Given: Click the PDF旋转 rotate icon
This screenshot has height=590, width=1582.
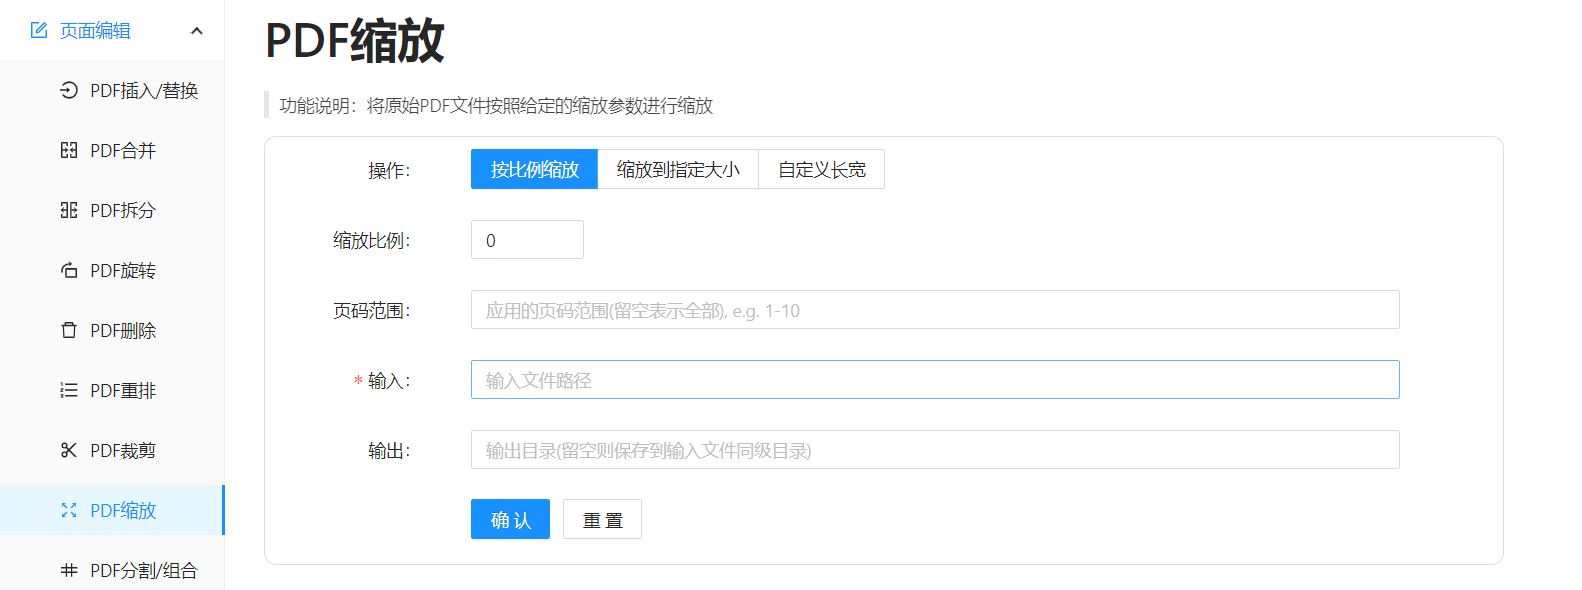Looking at the screenshot, I should coord(69,270).
